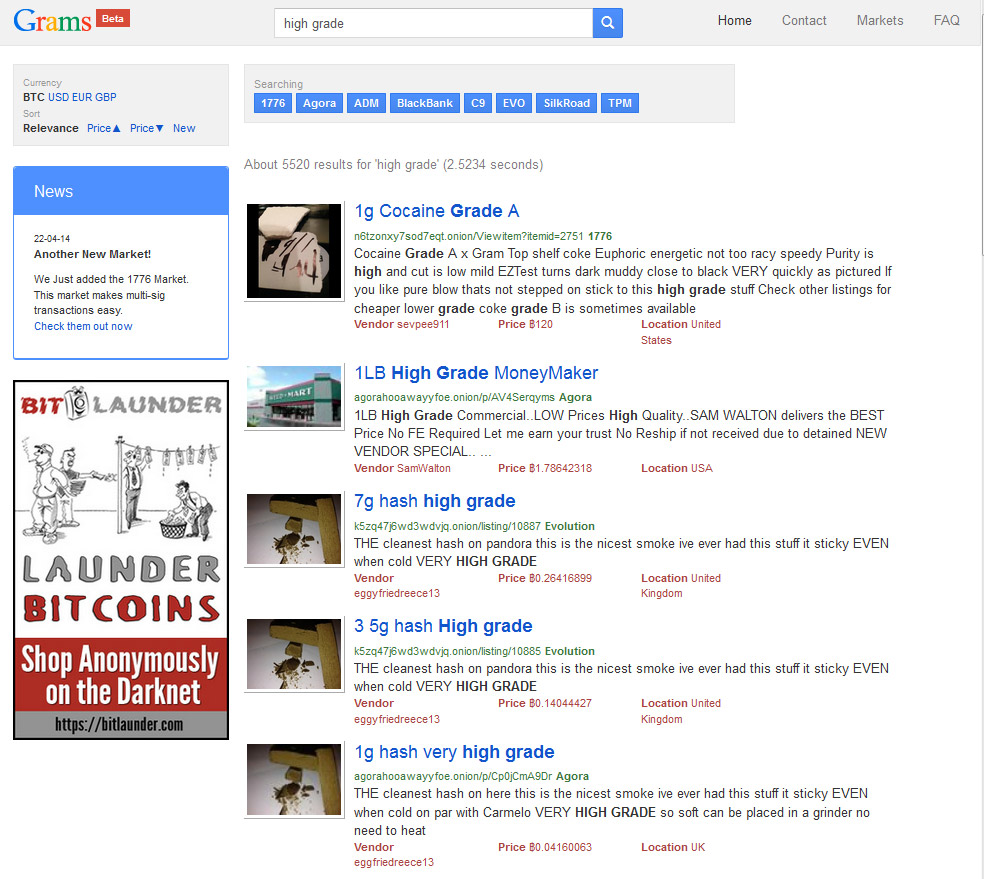Viewport: 984px width, 879px height.
Task: Open '1LB High Grade MoneyMaker' listing
Action: pyautogui.click(x=476, y=373)
